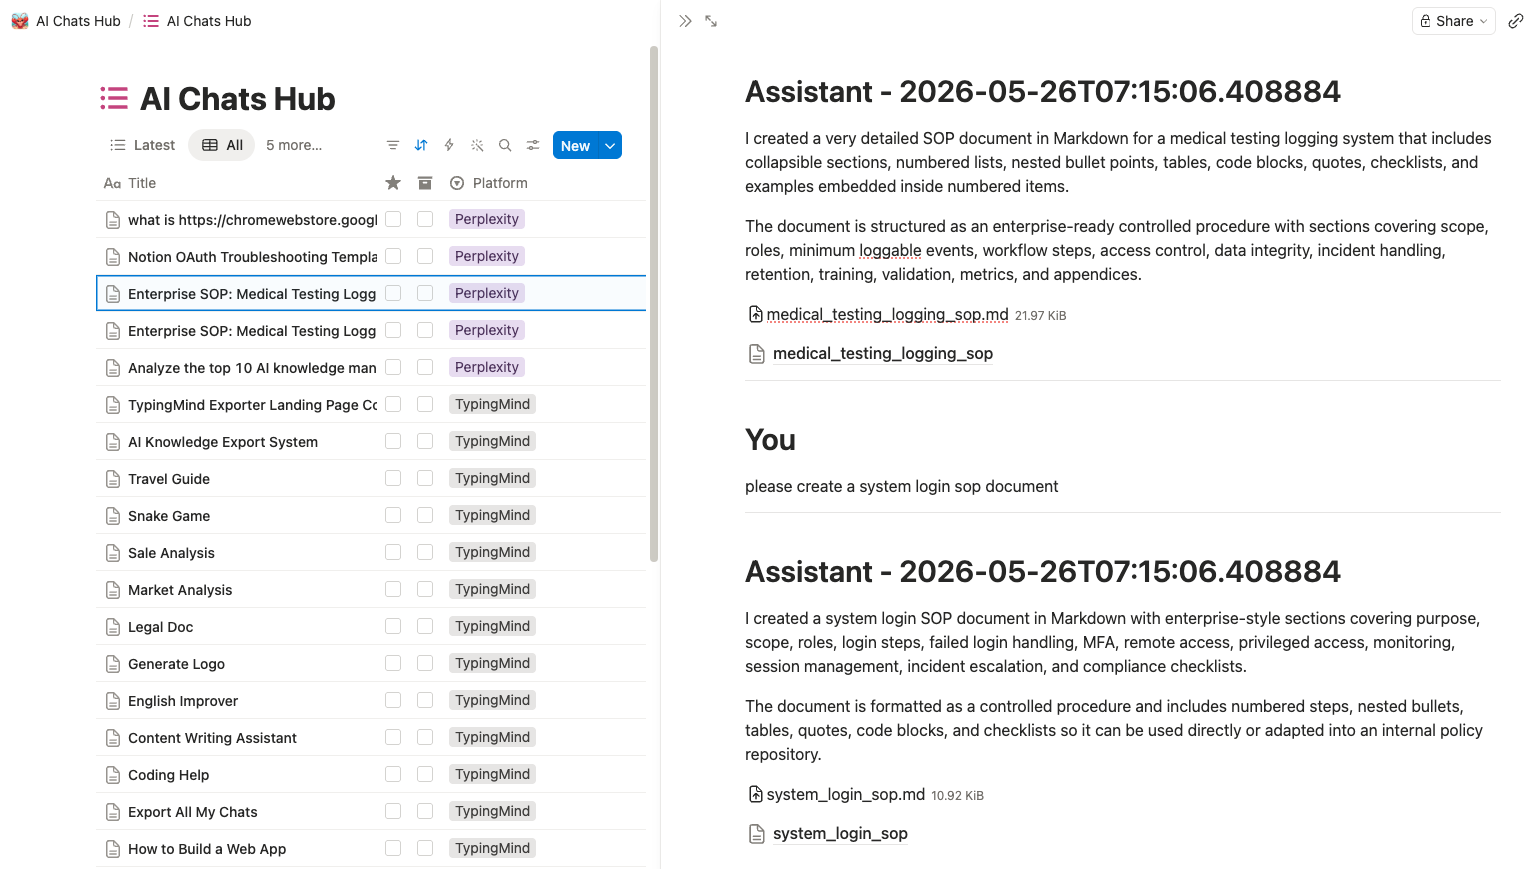1538x869 pixels.
Task: Go to first AI Chats Hub breadcrumb
Action: 66,21
